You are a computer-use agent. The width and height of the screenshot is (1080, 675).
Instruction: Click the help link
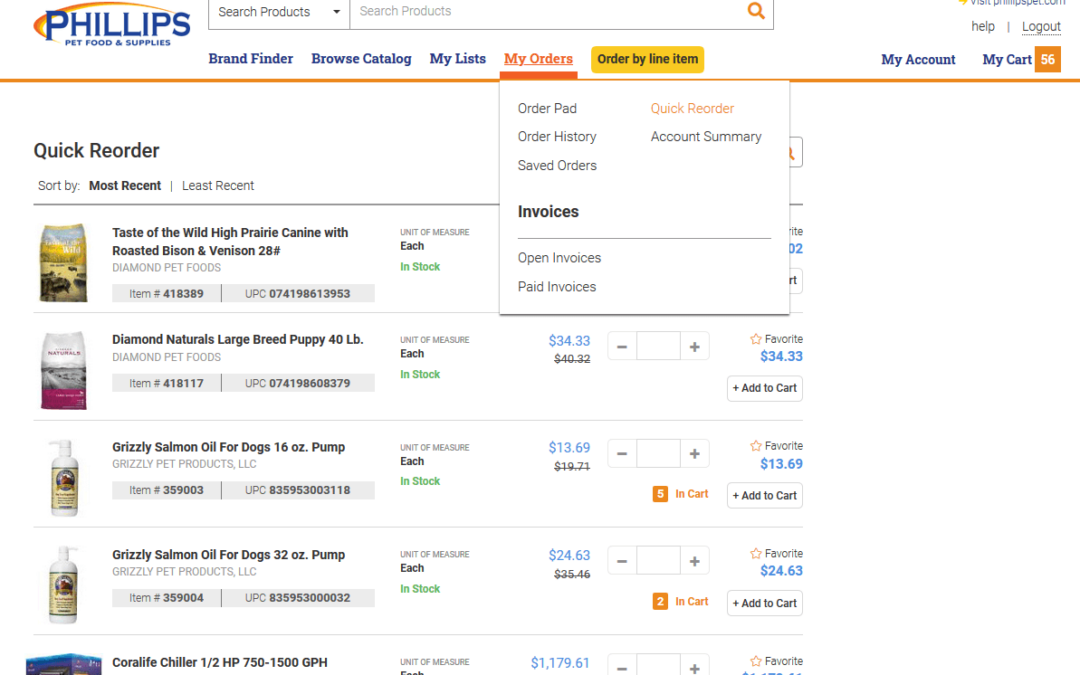click(x=983, y=26)
